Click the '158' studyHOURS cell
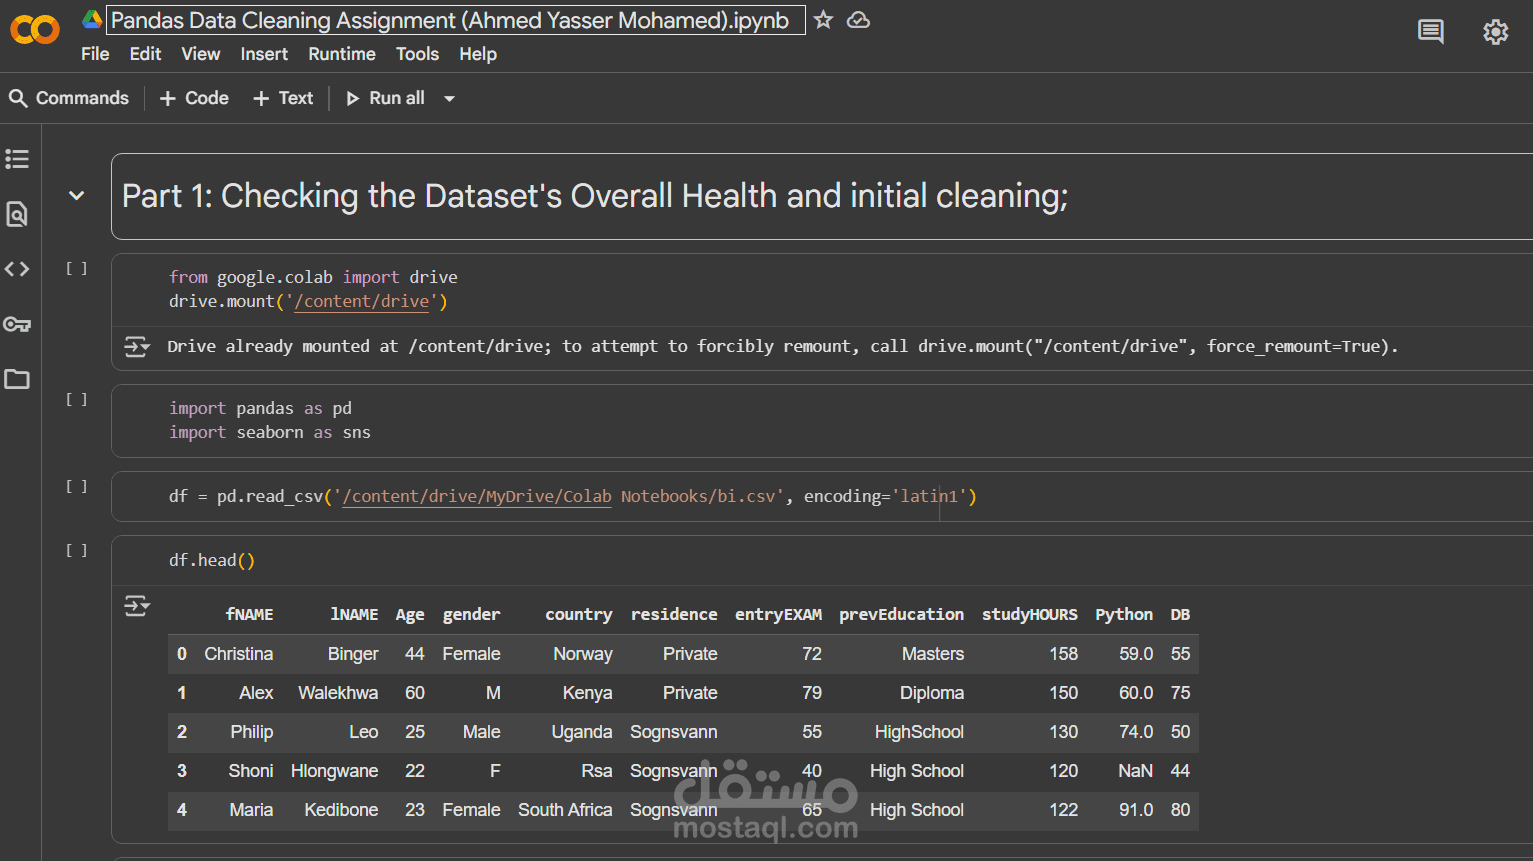This screenshot has height=861, width=1533. [1063, 654]
